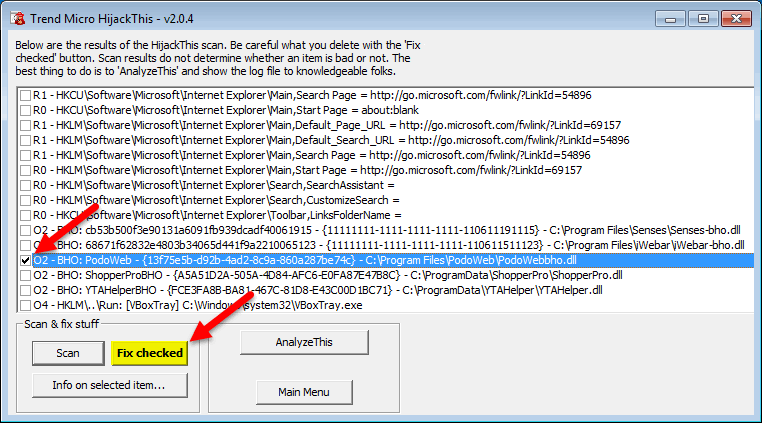762x423 pixels.
Task: Click the AnalyzeThis button
Action: (304, 342)
